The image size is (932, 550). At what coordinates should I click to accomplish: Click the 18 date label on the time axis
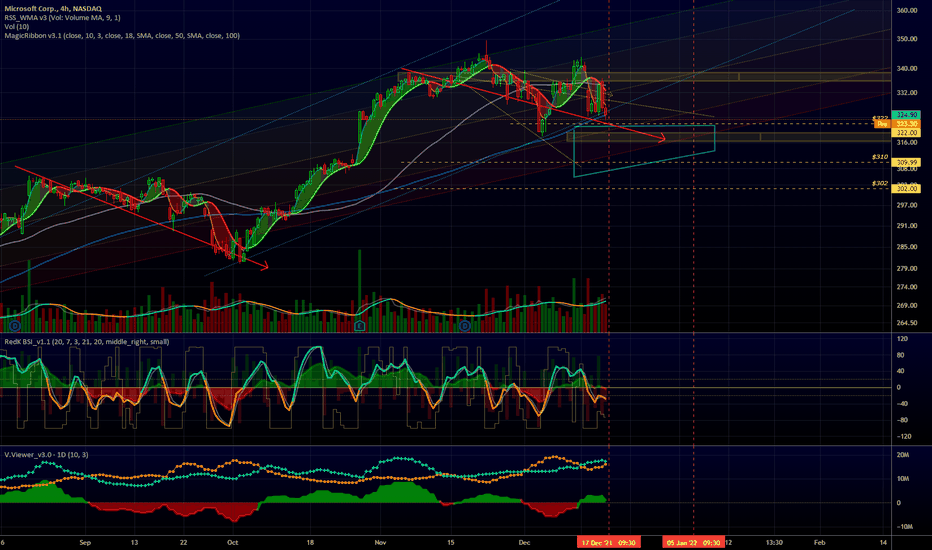point(310,542)
